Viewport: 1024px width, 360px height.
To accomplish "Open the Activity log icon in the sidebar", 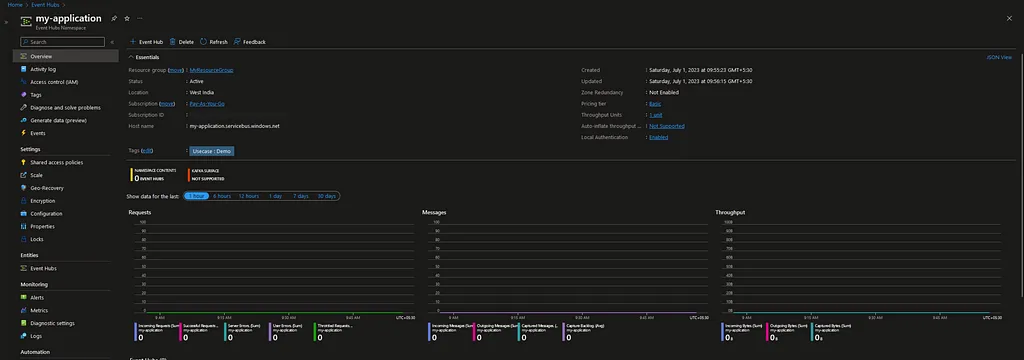I will tap(24, 69).
